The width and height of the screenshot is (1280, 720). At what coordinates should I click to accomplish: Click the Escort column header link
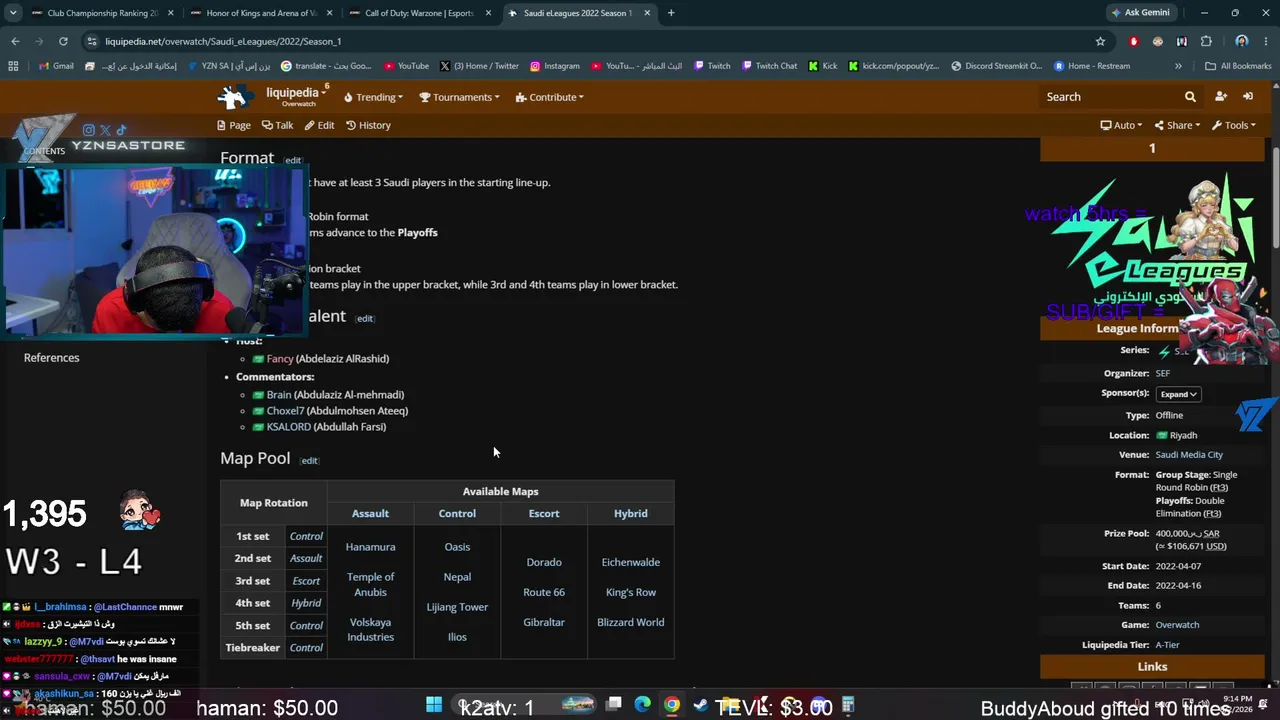[x=544, y=513]
